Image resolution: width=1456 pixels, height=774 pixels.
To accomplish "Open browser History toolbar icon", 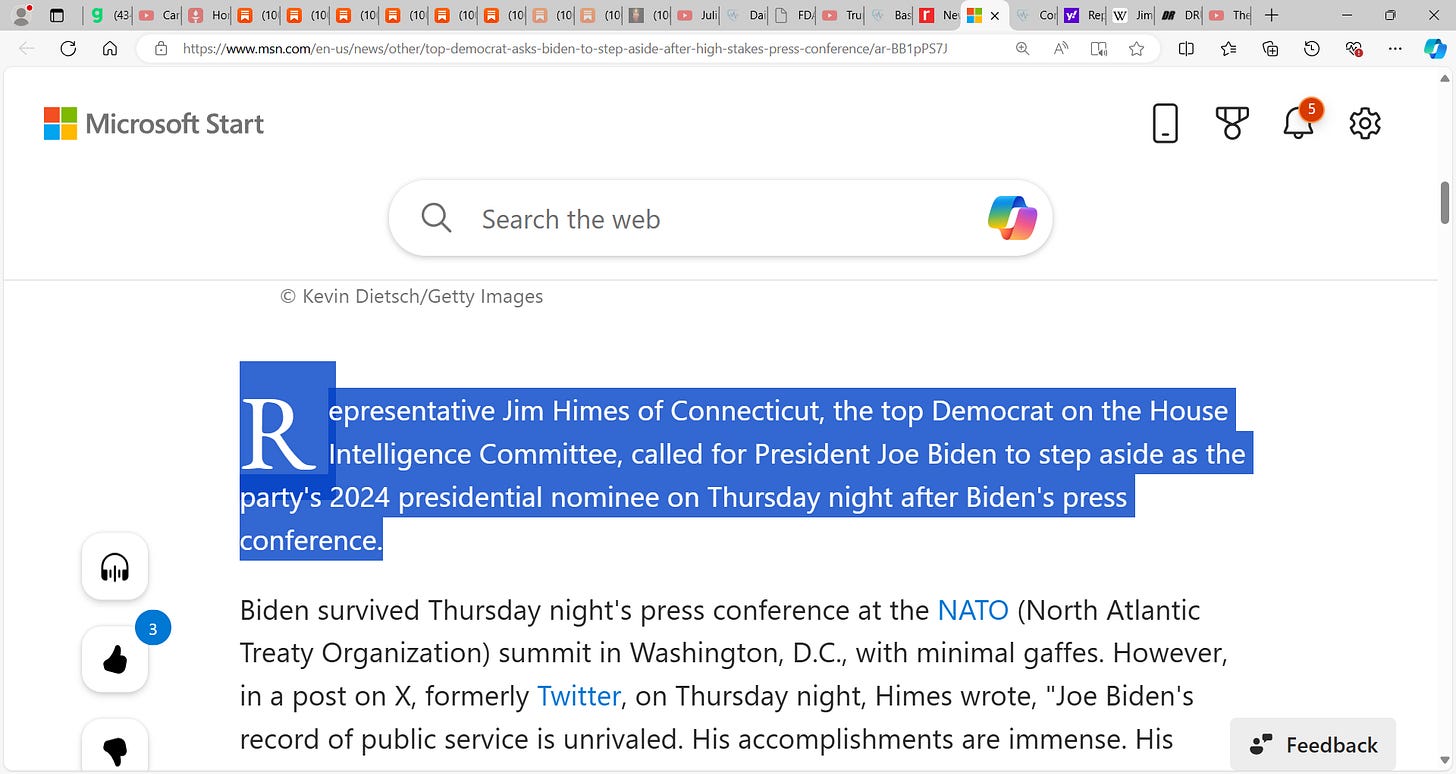I will coord(1312,48).
